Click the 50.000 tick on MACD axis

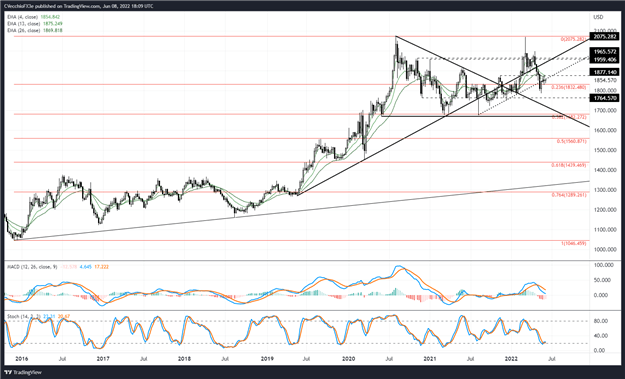[603, 280]
